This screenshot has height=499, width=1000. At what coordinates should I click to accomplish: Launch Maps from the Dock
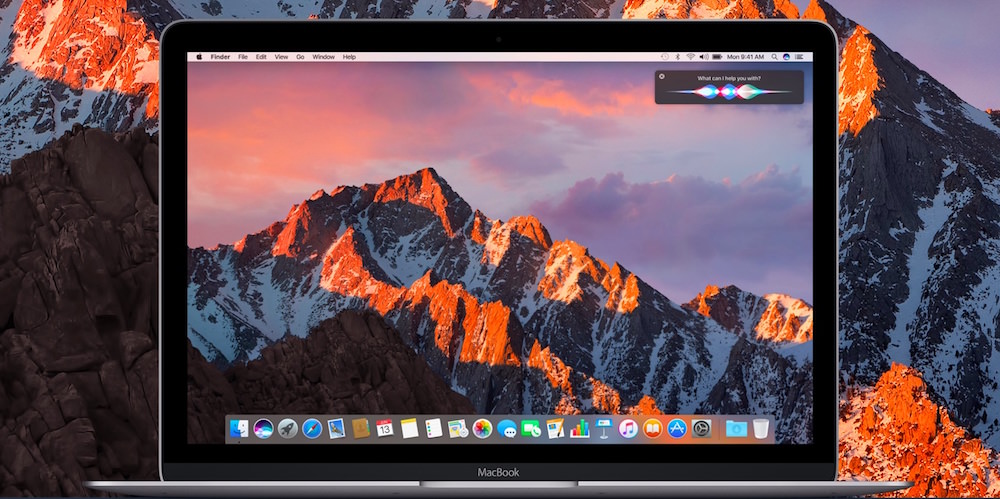coord(458,428)
